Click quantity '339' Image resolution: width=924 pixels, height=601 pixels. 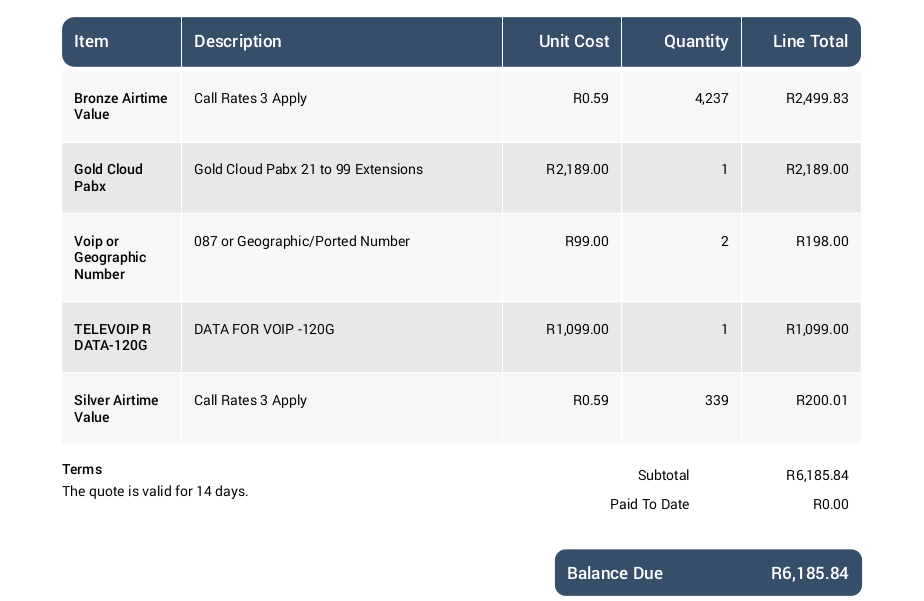(x=717, y=401)
